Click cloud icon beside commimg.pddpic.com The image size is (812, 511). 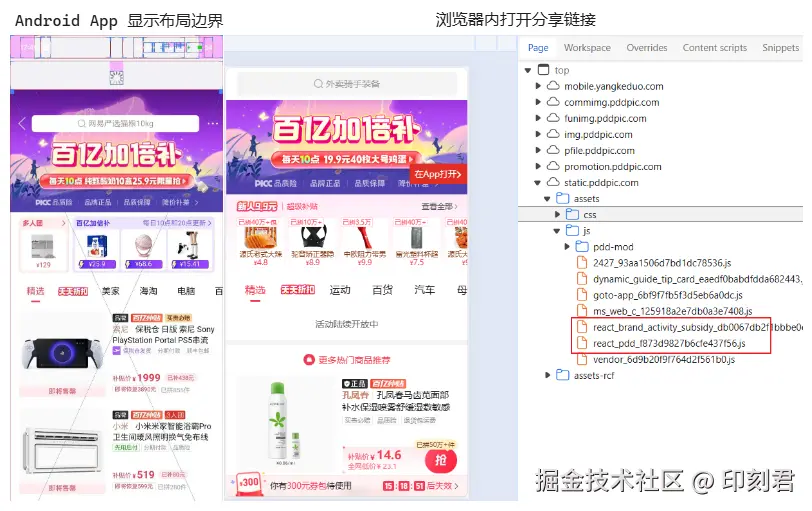coord(553,101)
